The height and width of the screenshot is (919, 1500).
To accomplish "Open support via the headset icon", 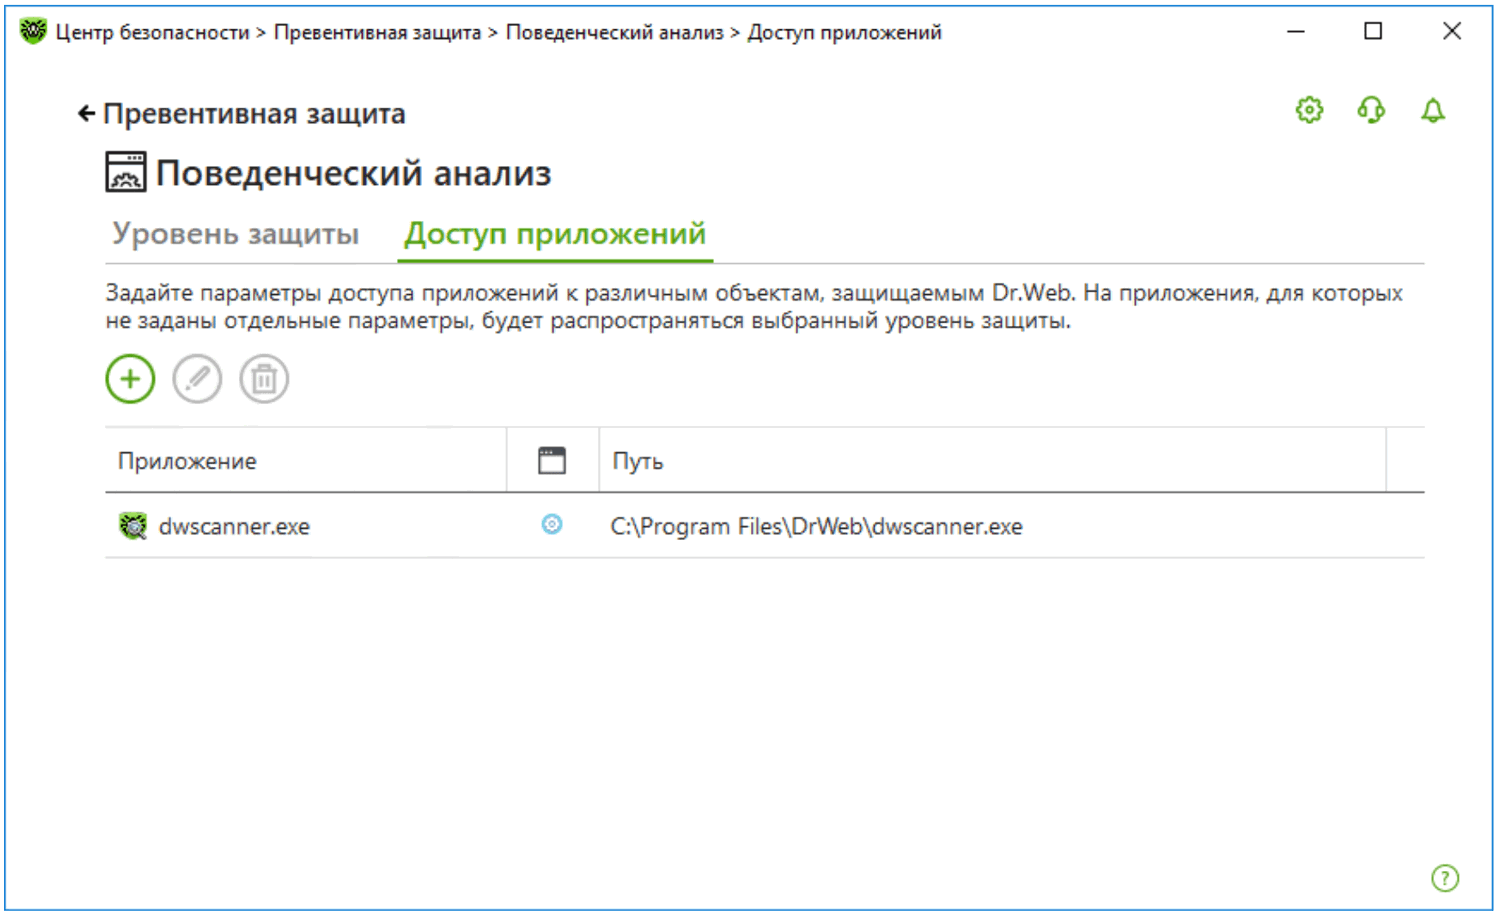I will [1371, 110].
